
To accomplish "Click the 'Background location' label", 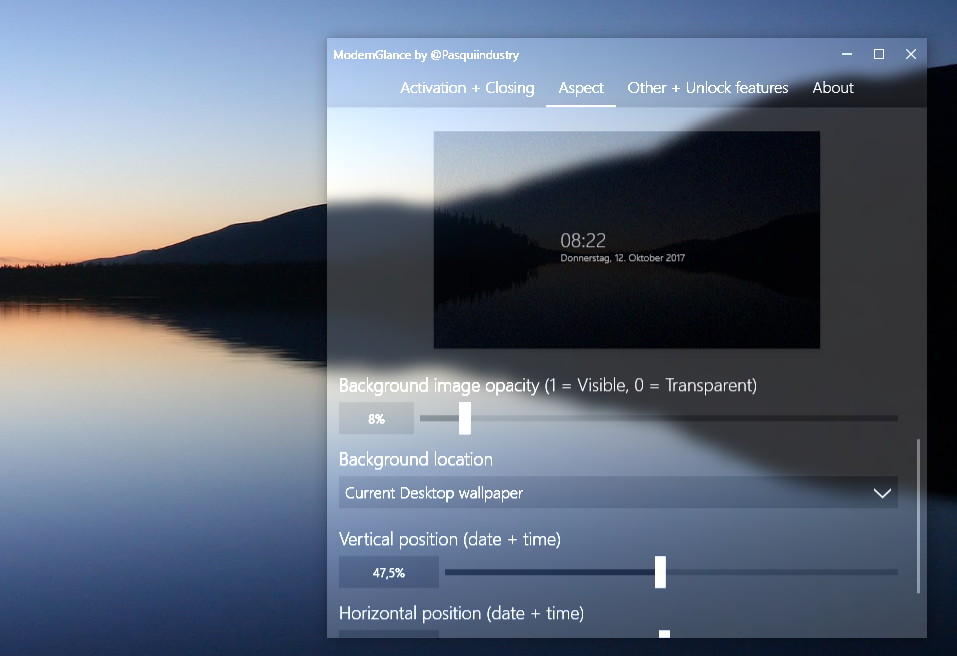I will click(416, 460).
